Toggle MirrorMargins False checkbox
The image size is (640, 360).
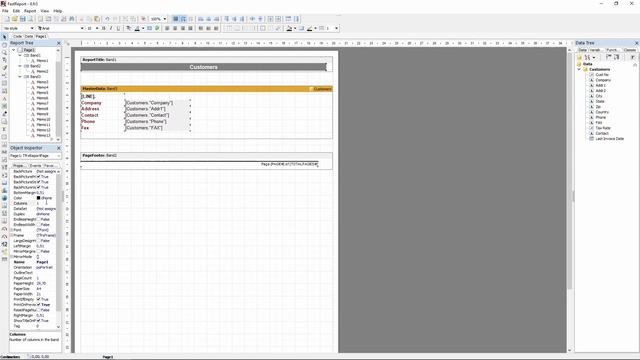point(38,251)
